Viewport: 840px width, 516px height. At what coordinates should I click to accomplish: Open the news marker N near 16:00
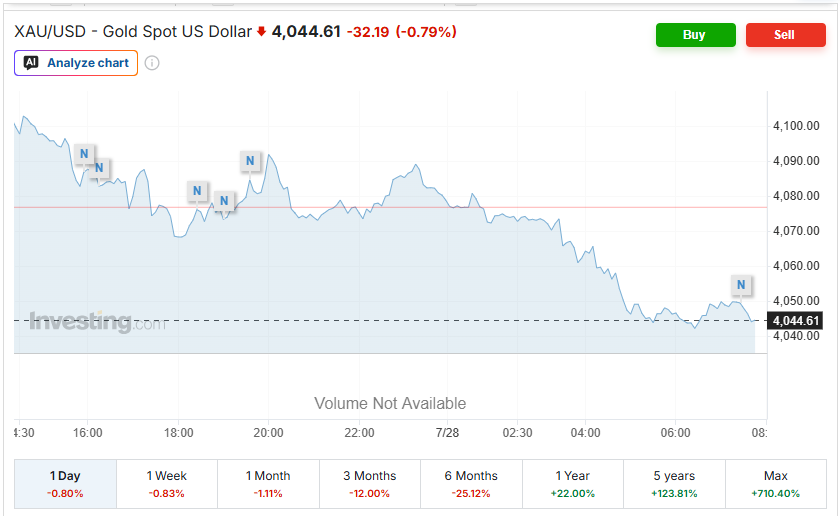pyautogui.click(x=84, y=154)
